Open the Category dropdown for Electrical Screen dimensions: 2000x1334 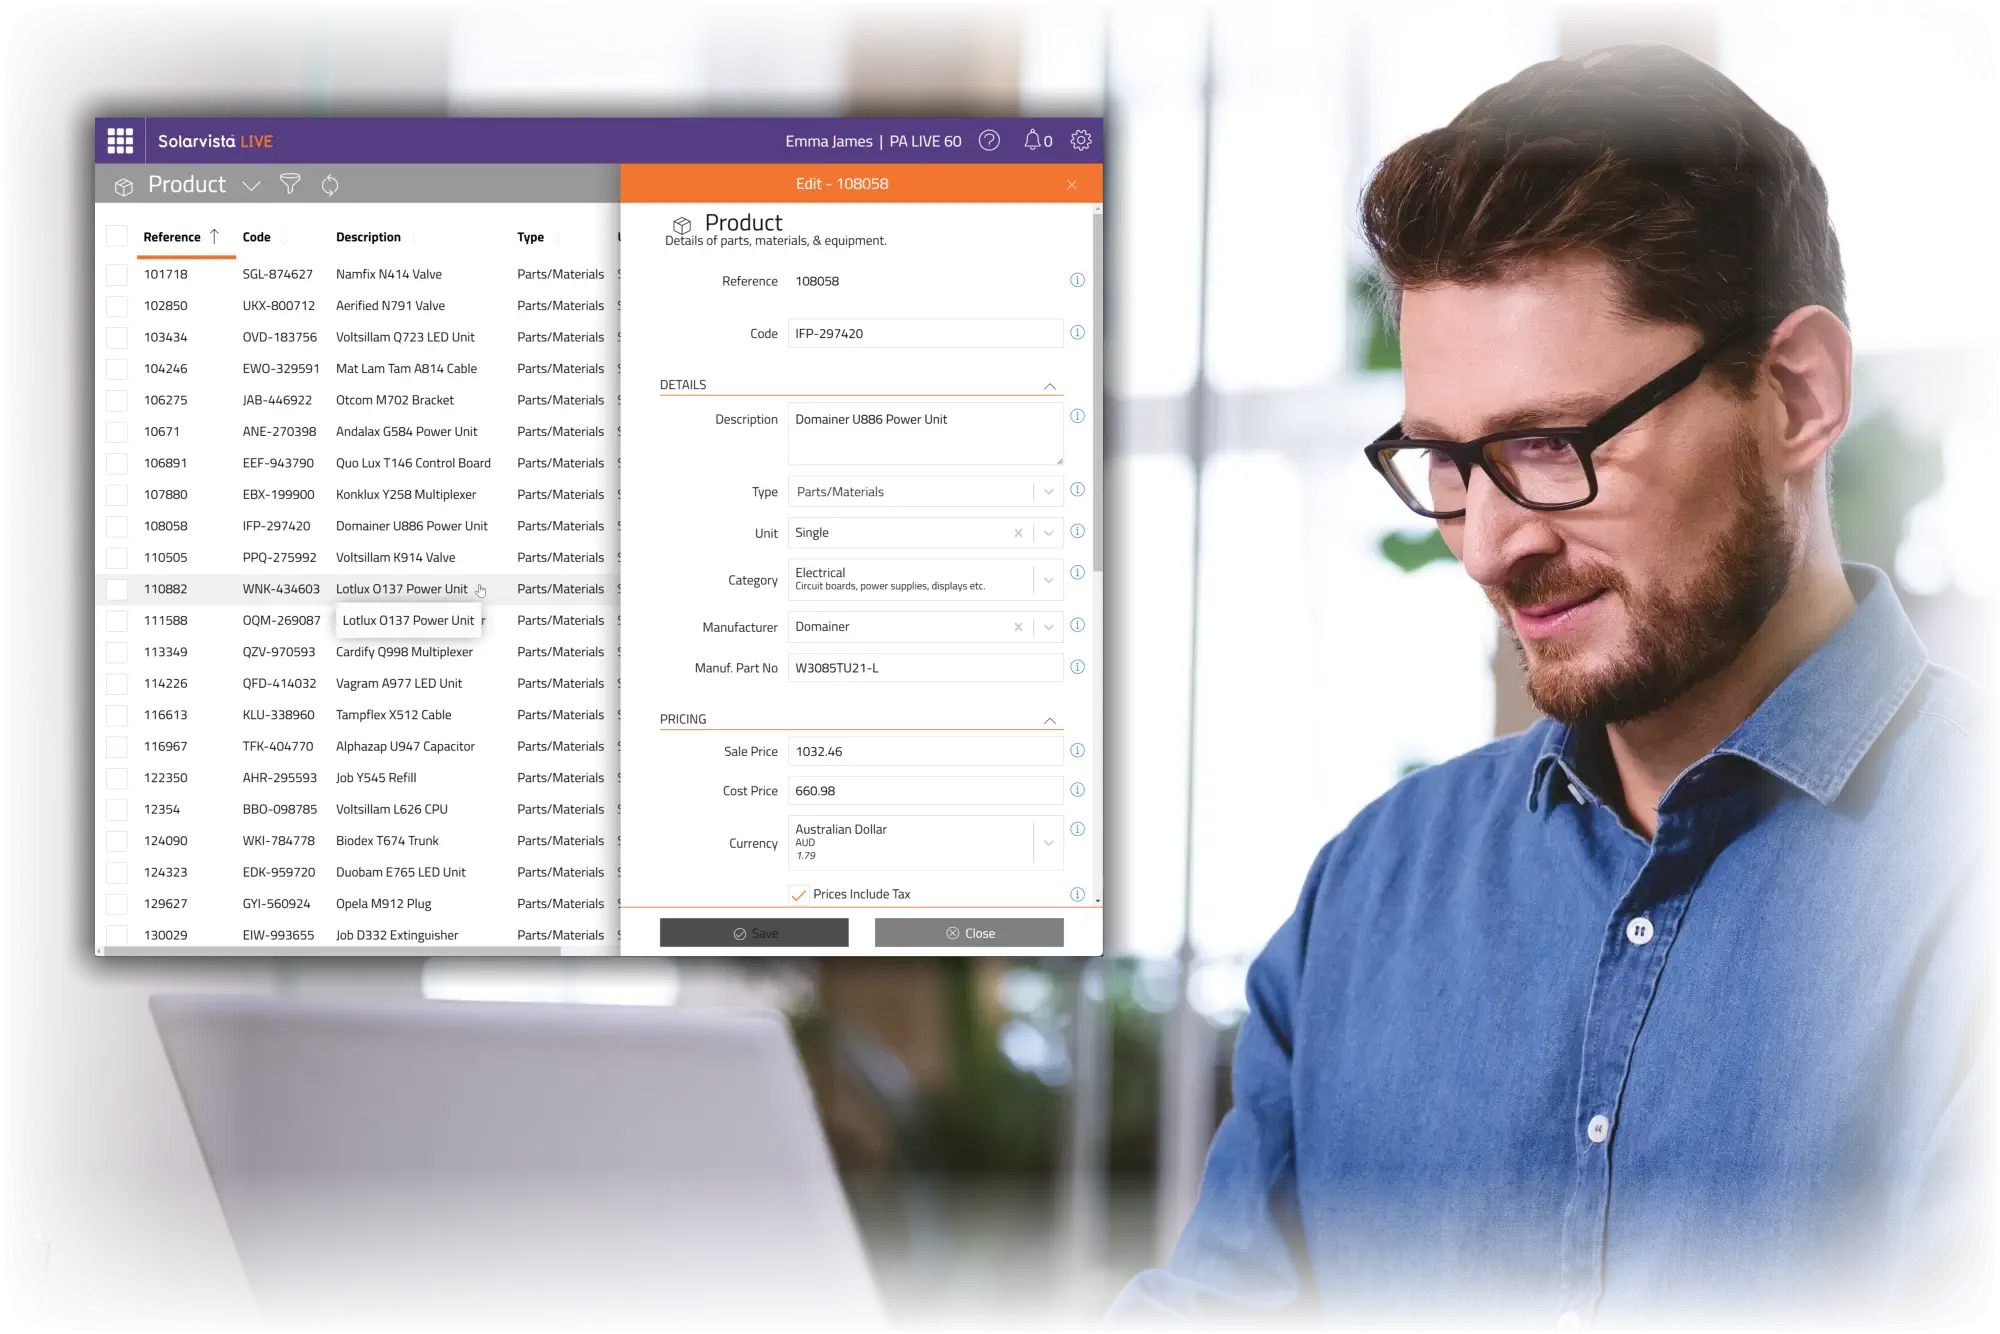pyautogui.click(x=1051, y=579)
